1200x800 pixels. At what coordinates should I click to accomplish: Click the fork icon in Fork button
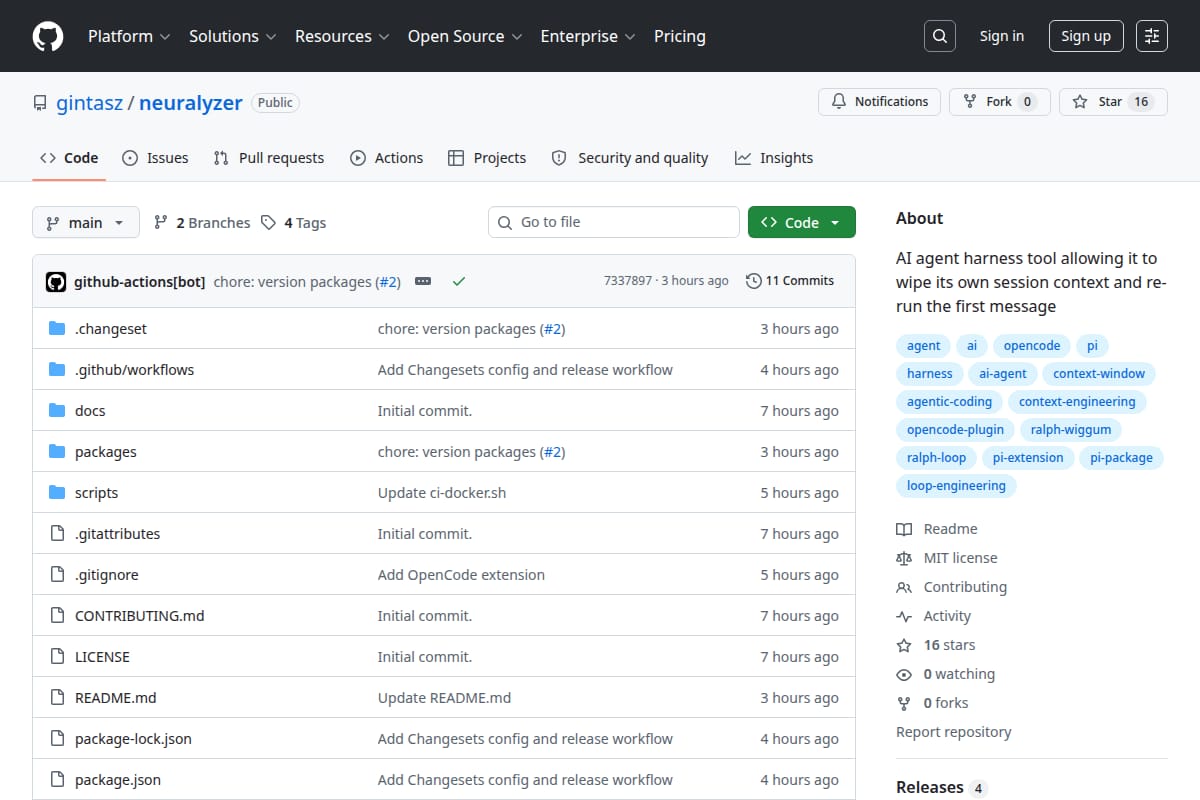[x=969, y=101]
